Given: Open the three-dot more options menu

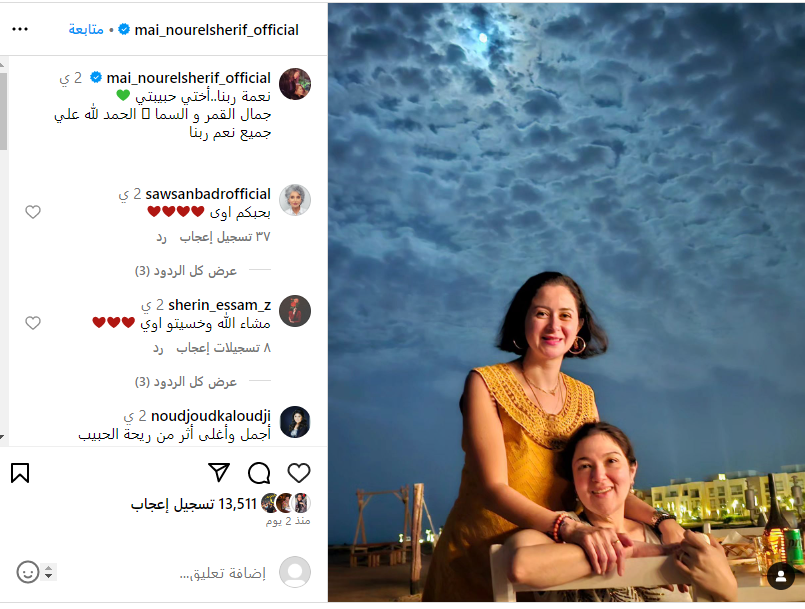Looking at the screenshot, I should tap(20, 29).
